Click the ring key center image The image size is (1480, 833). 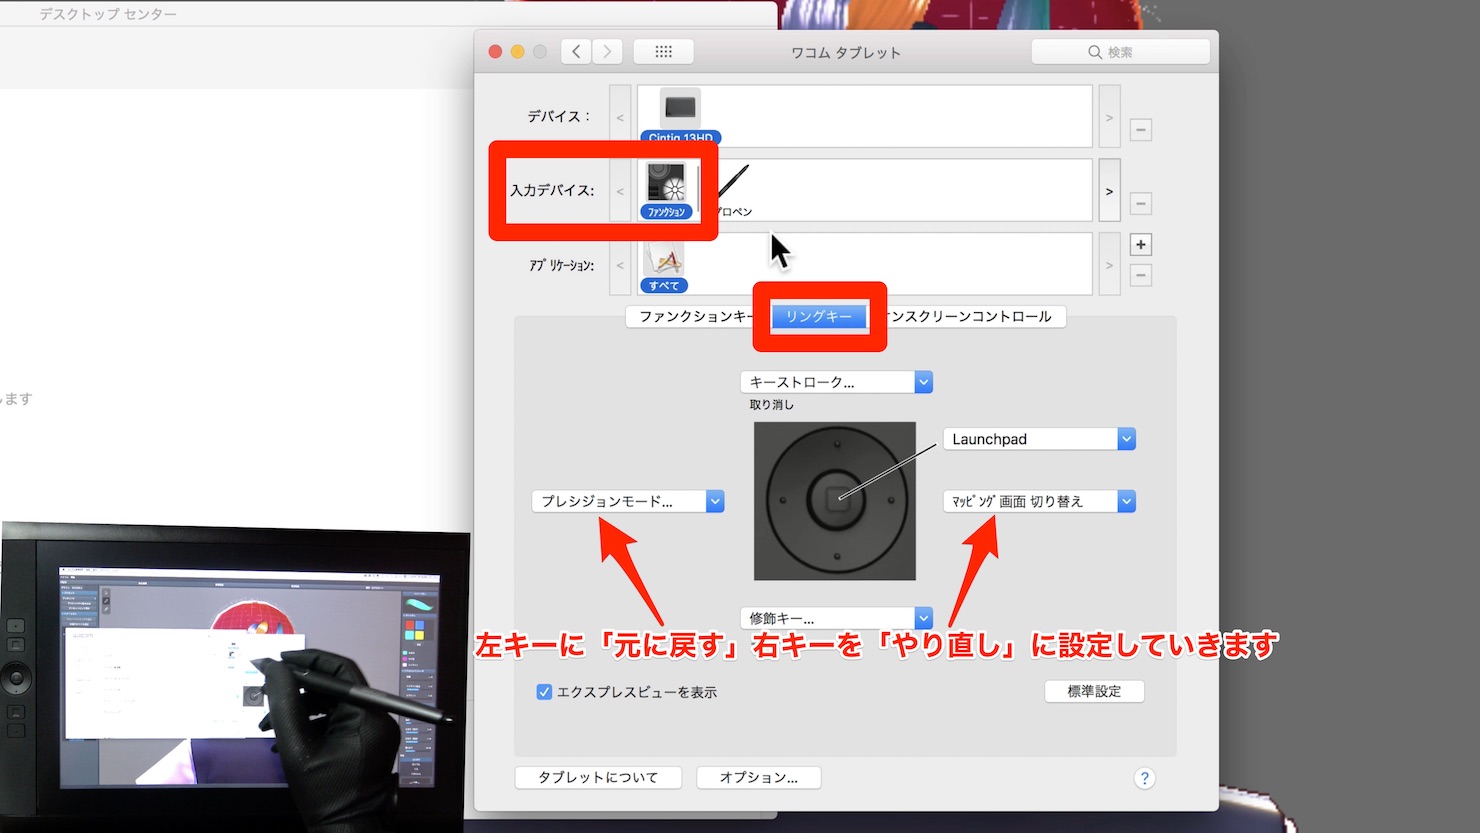coord(835,501)
